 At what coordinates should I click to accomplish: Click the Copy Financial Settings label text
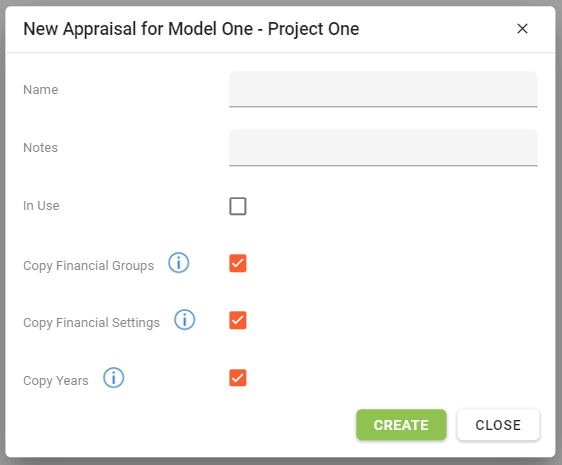coord(91,323)
